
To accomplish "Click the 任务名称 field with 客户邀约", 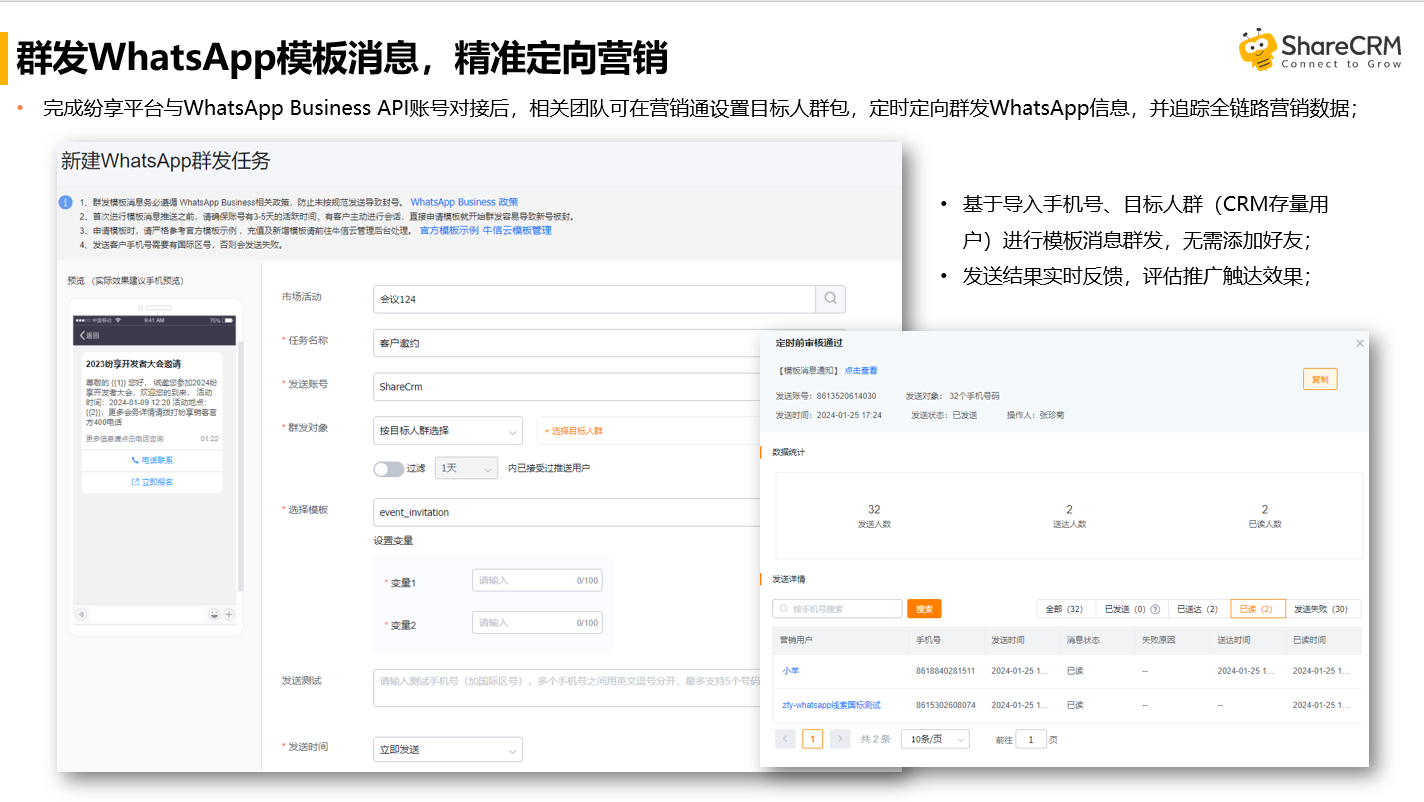I will [x=566, y=343].
